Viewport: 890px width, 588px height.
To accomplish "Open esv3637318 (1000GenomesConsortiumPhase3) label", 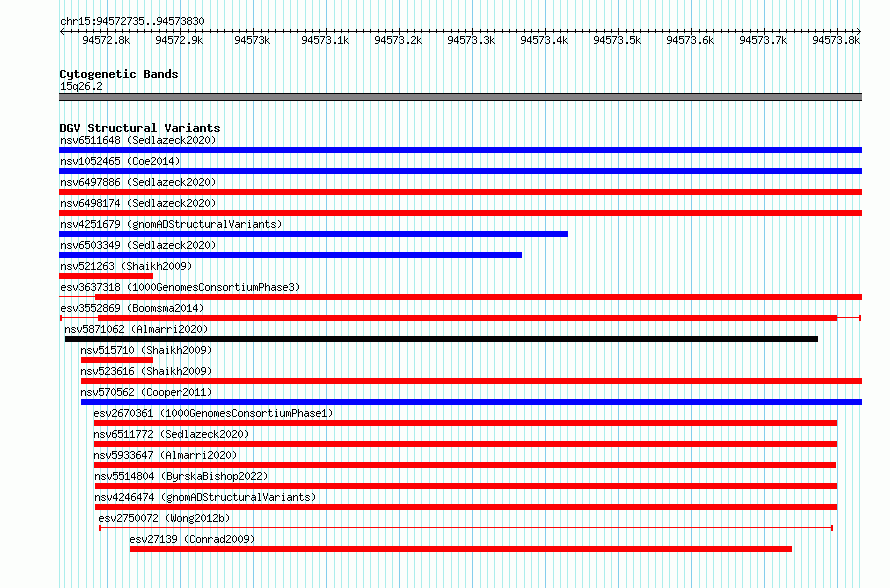I will [180, 287].
